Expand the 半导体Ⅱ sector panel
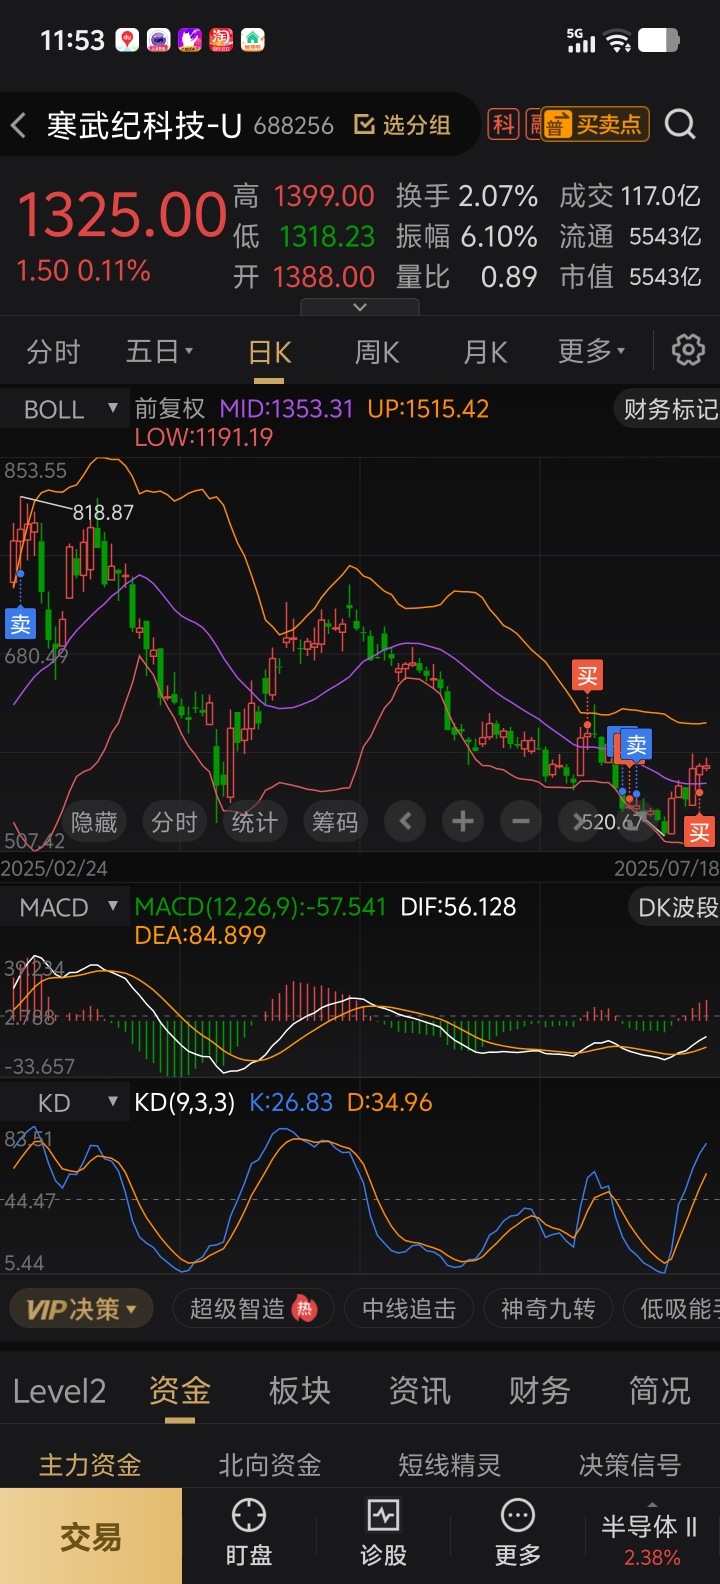720x1584 pixels. pyautogui.click(x=651, y=1536)
